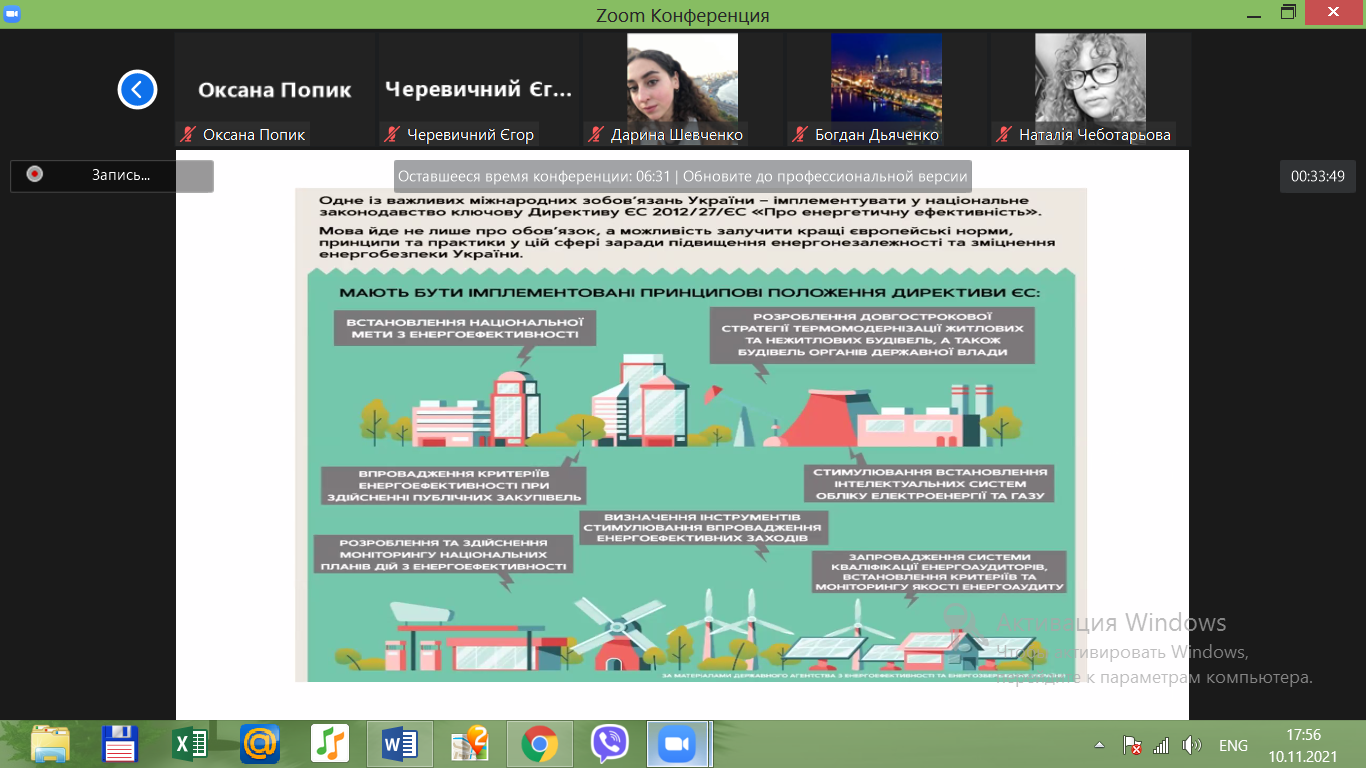This screenshot has width=1366, height=768.
Task: Close the Zoom conference window
Action: coord(1335,12)
